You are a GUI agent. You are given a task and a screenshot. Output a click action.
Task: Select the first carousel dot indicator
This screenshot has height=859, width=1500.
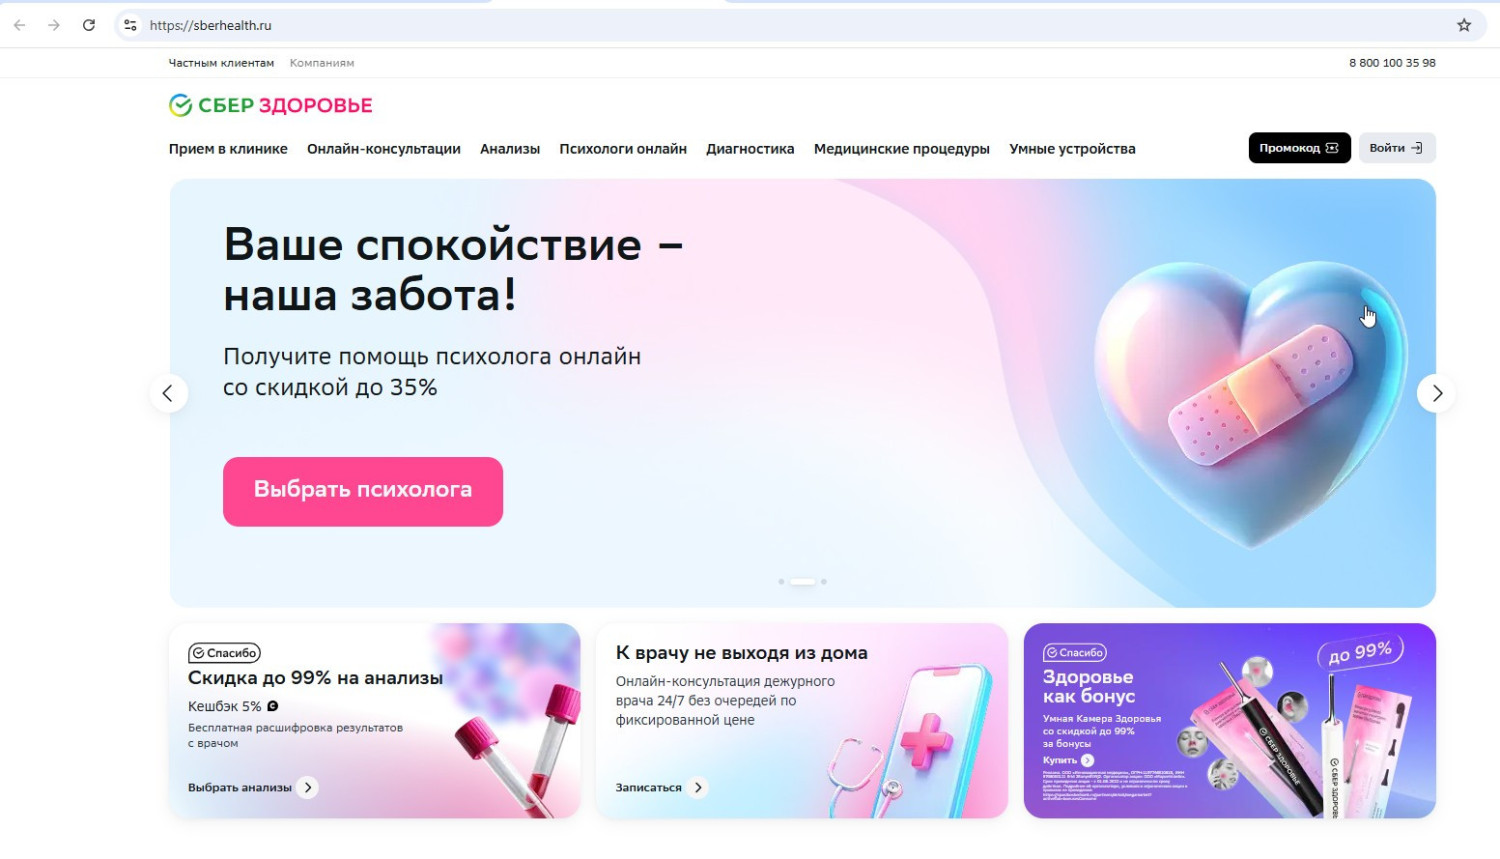(x=781, y=581)
